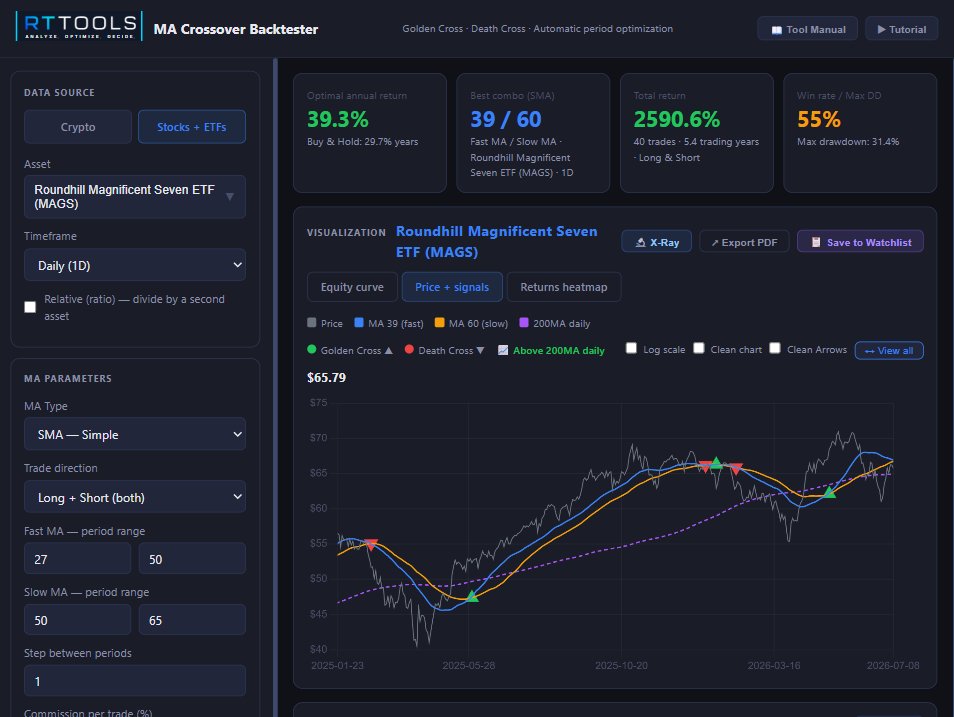The image size is (954, 717).
Task: Click the red Death Cross legend dot
Action: [x=409, y=349]
